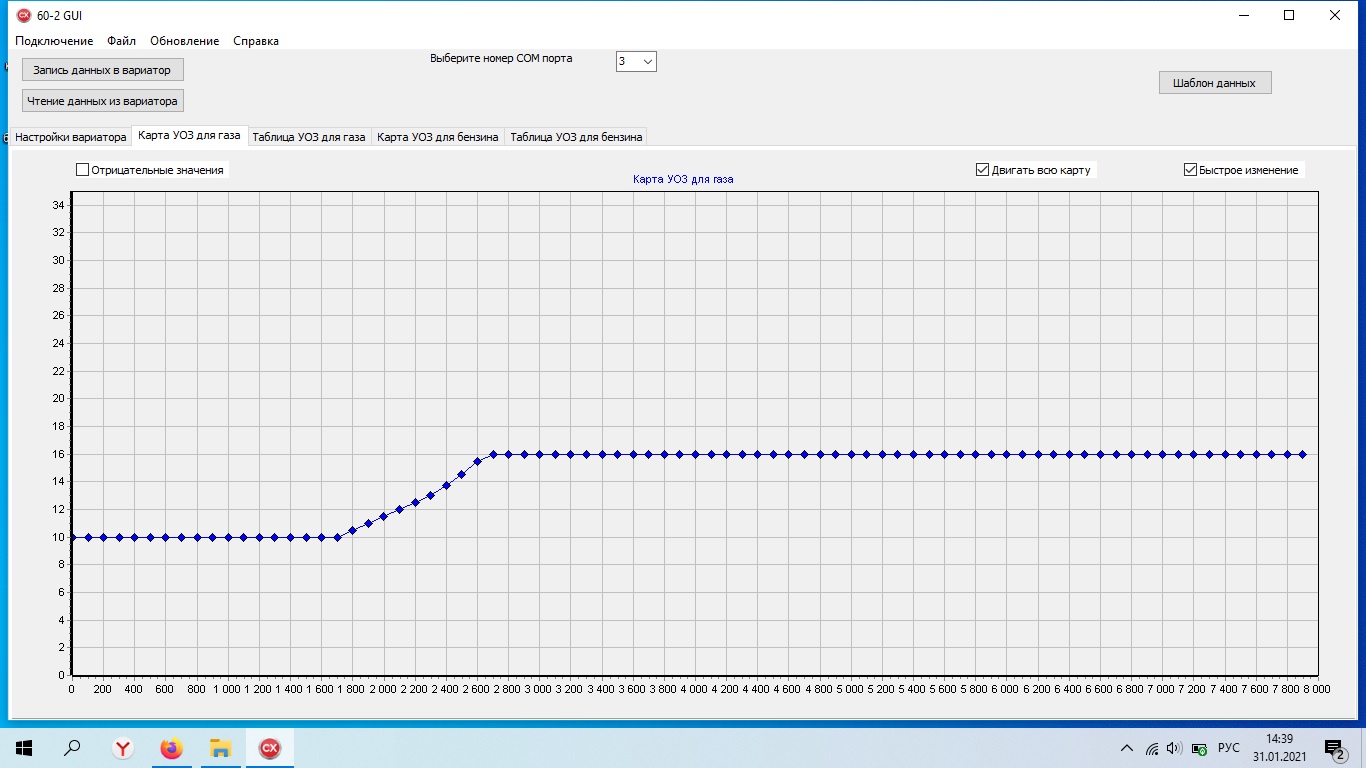1366x768 pixels.
Task: Open Yandex browser from taskbar
Action: pyautogui.click(x=122, y=748)
